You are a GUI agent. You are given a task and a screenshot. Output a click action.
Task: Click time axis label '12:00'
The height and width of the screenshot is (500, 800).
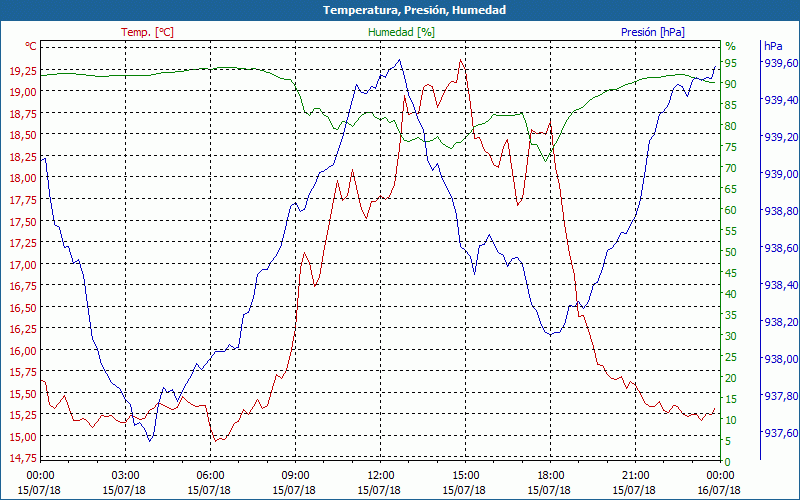tap(381, 477)
